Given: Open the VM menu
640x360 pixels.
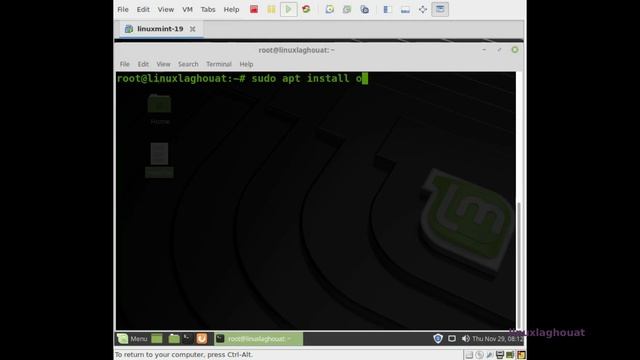Looking at the screenshot, I should [187, 9].
